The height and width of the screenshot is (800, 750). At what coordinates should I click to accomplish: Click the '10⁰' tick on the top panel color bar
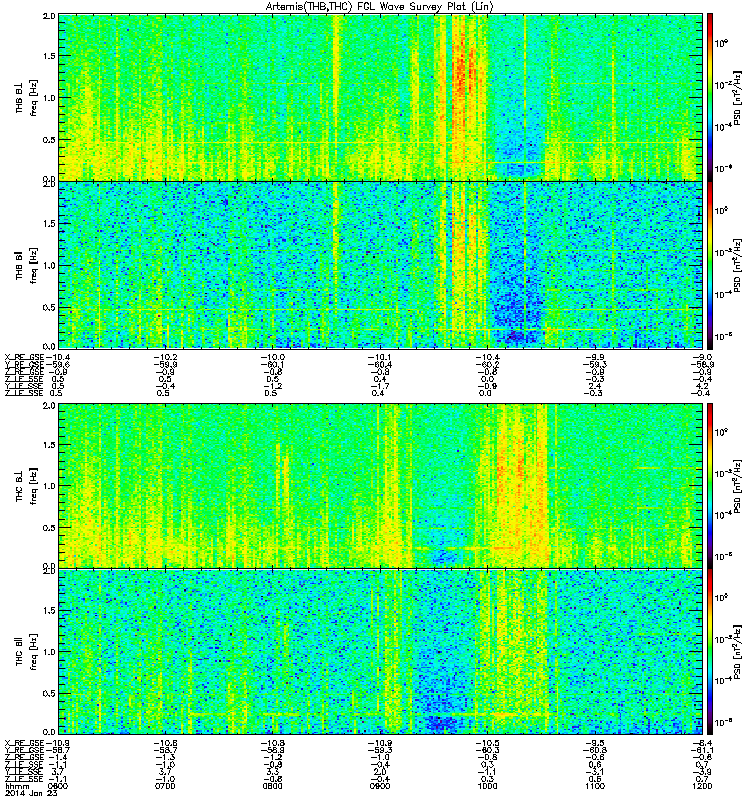721,43
